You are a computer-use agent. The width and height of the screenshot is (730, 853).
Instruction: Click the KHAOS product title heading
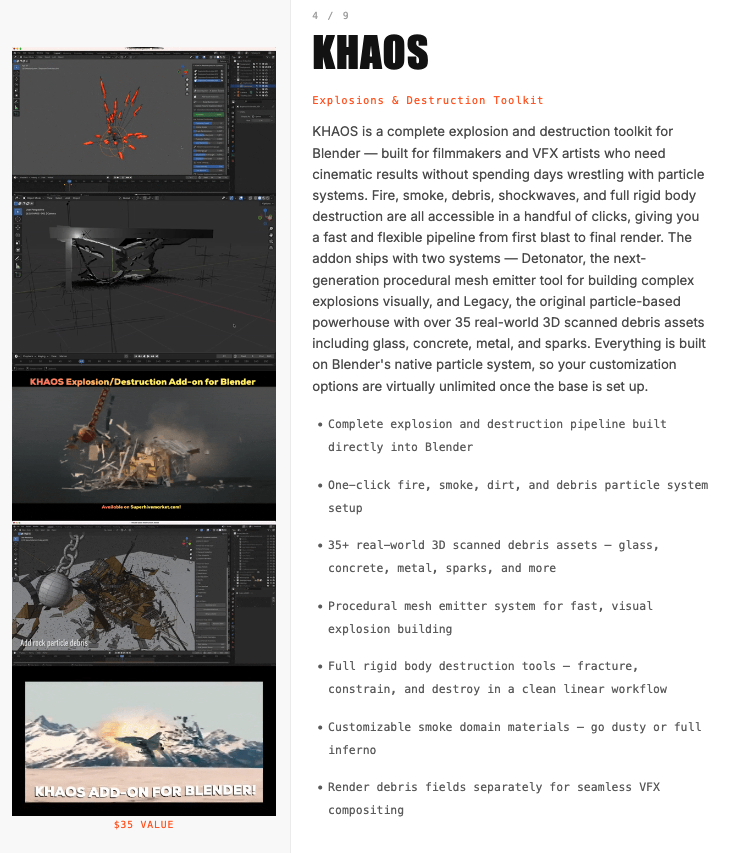370,53
